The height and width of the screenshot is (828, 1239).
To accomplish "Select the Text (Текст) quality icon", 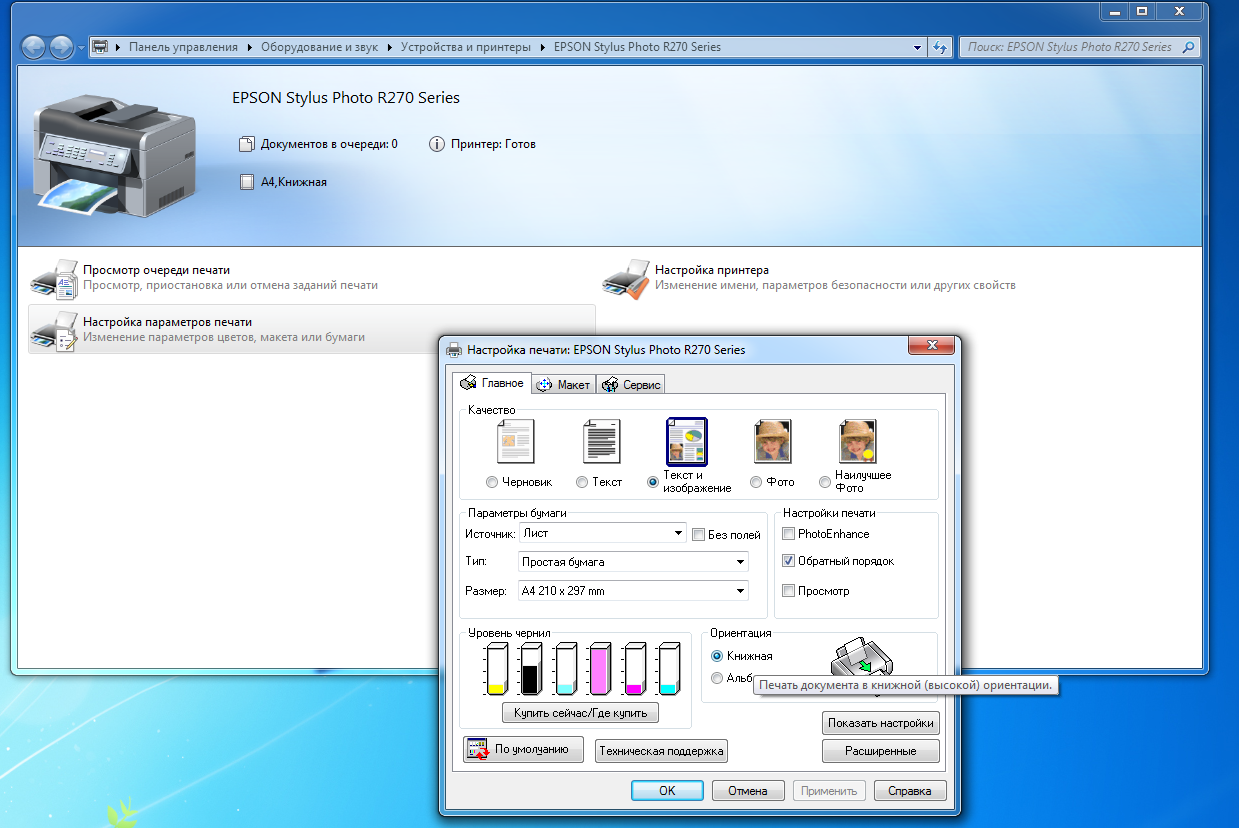I will pyautogui.click(x=602, y=440).
